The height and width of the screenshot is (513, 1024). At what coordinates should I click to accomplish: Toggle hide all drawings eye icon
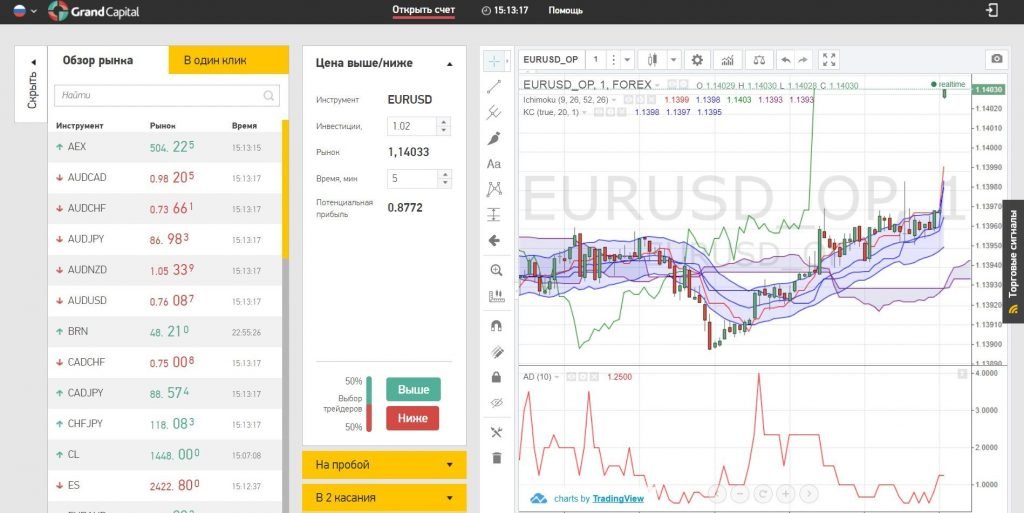coord(494,403)
